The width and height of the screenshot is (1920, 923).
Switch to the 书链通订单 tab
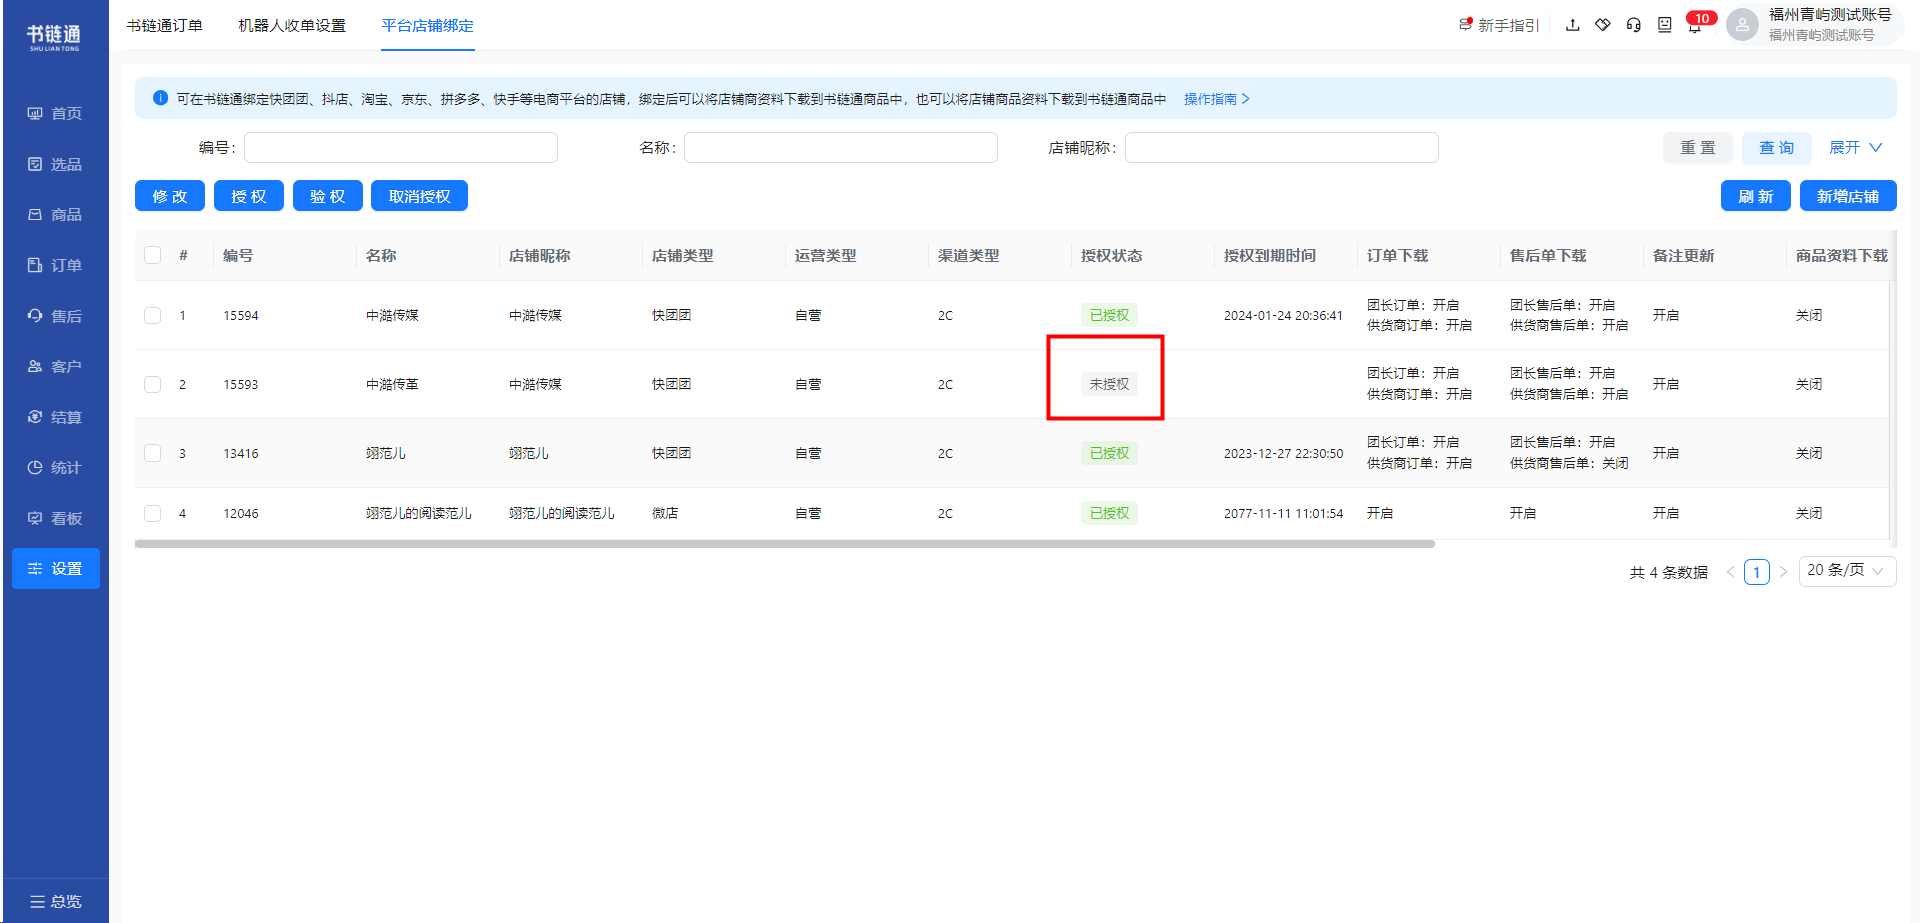[165, 25]
